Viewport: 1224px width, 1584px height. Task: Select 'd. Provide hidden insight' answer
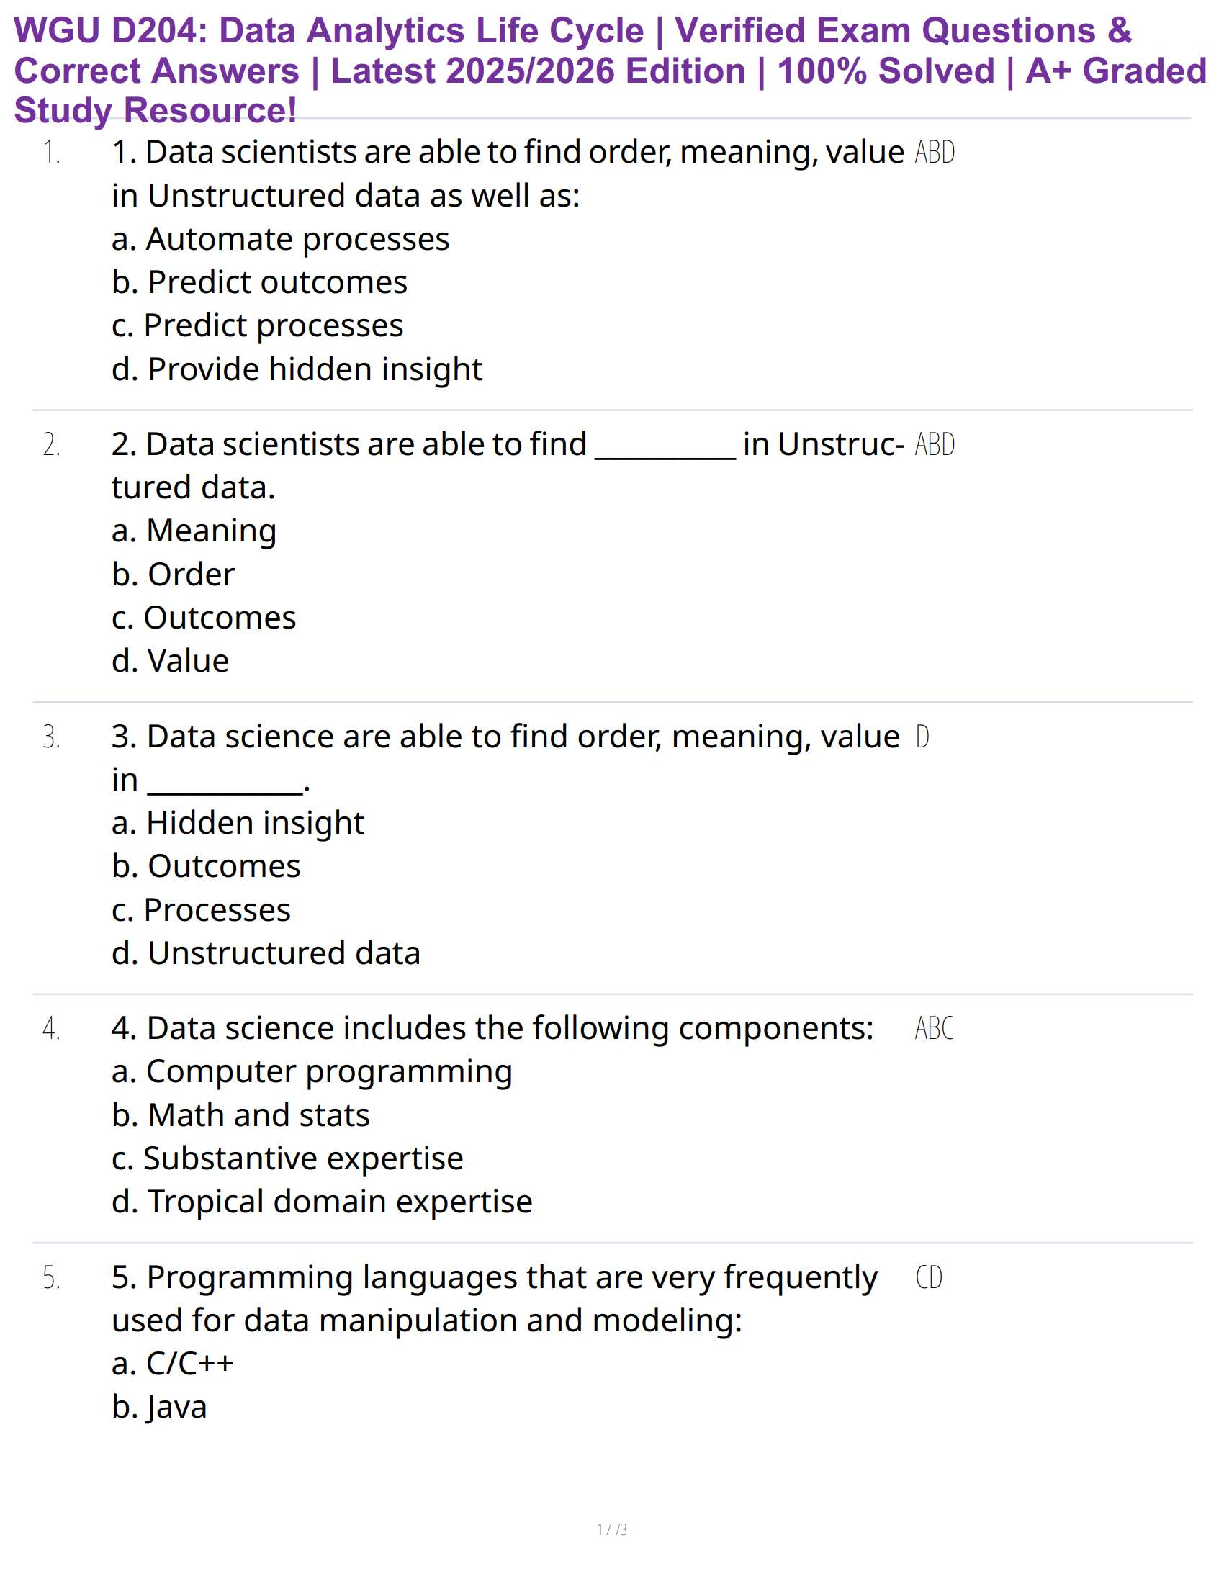pos(297,370)
